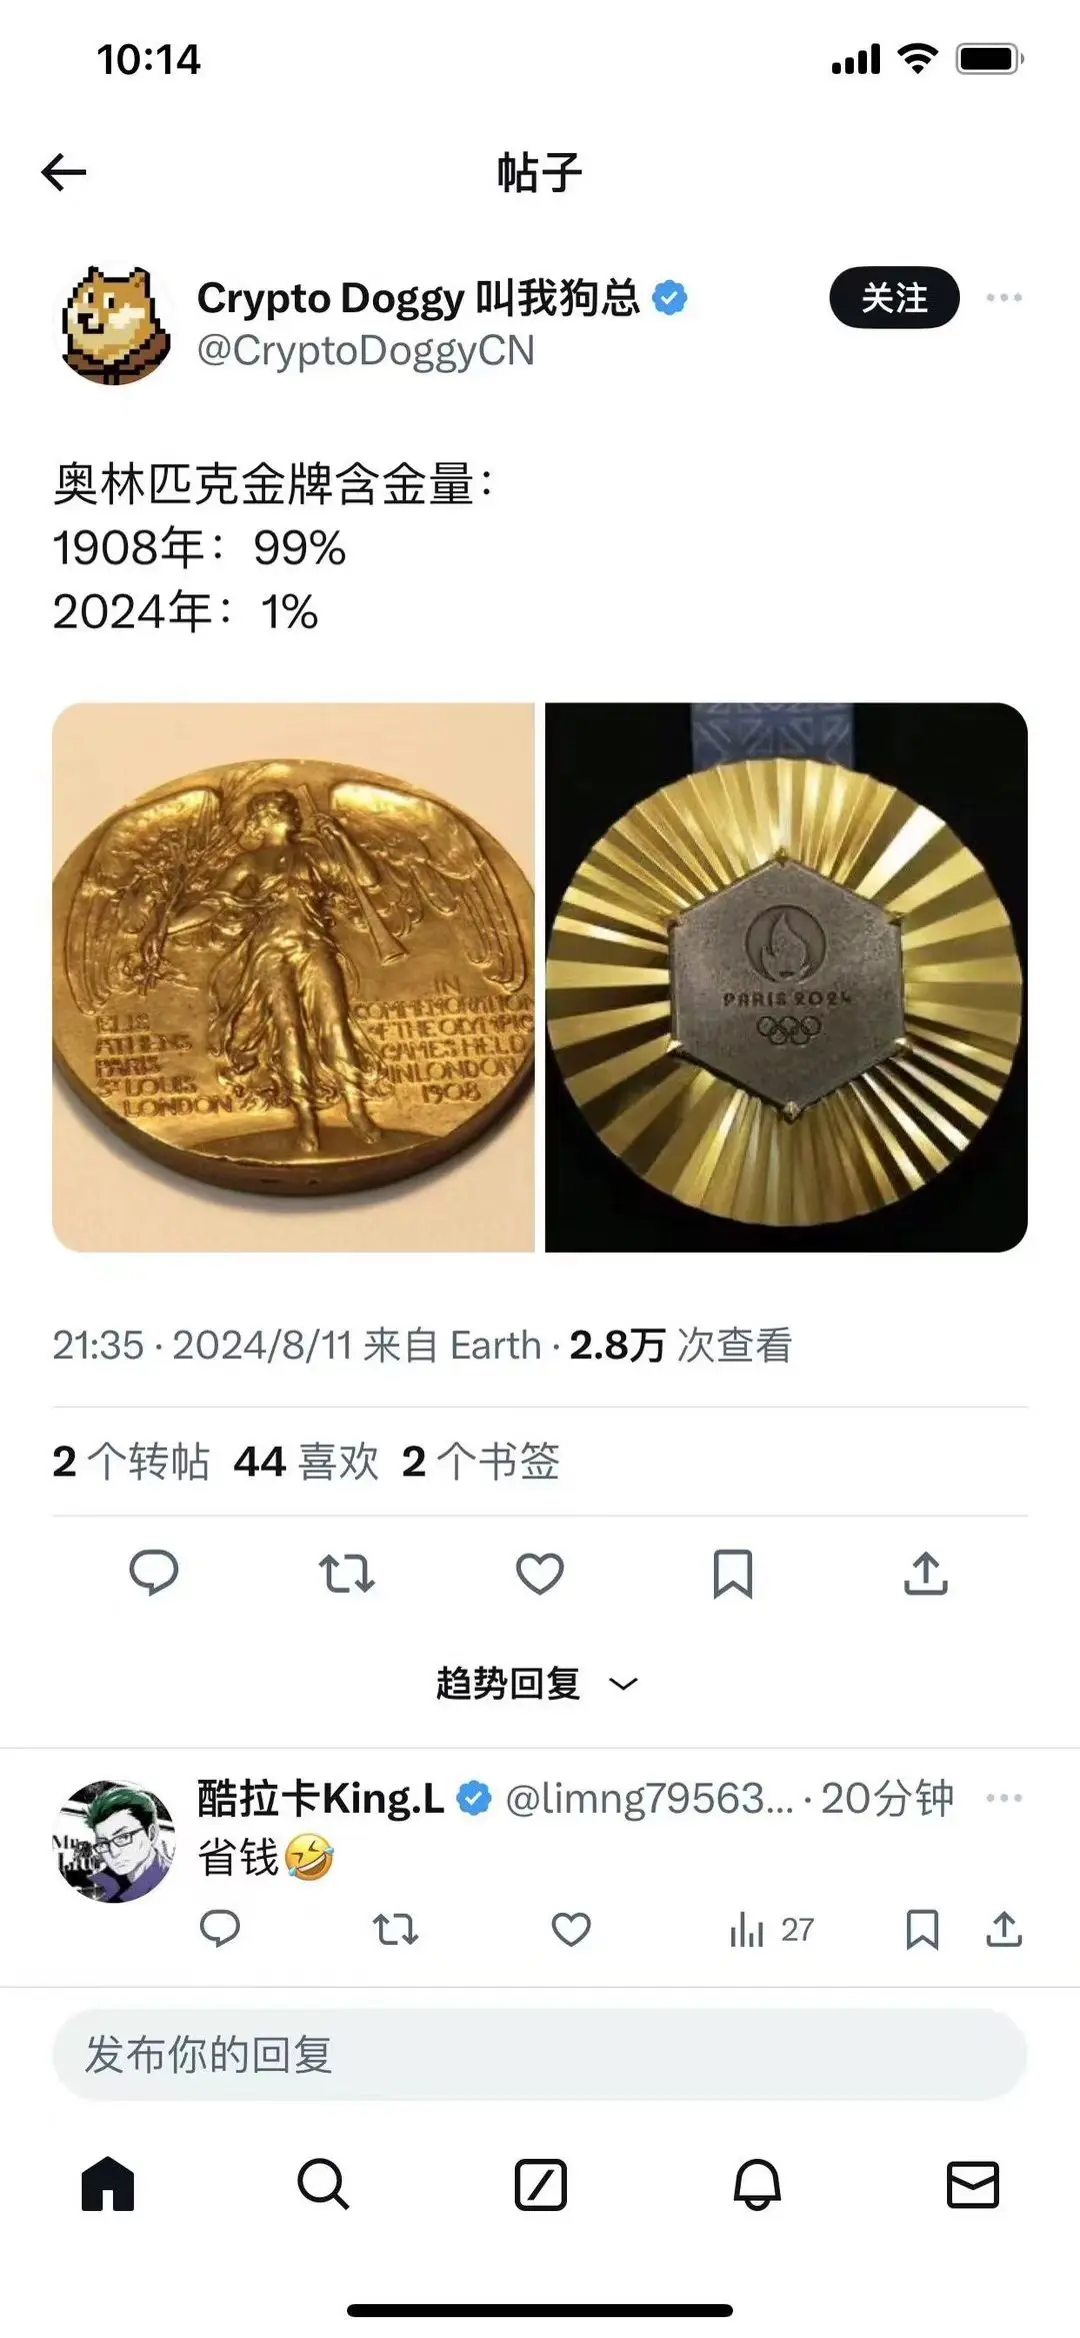Screen dimensions: 1080x2338
Task: Go to Home tab in bottom bar
Action: pos(108,2184)
